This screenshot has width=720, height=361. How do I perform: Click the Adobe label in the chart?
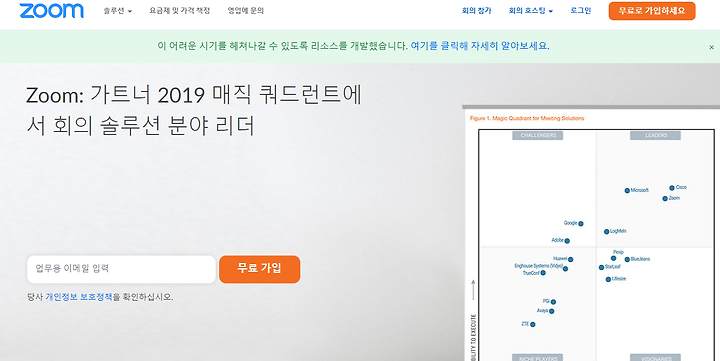point(557,240)
